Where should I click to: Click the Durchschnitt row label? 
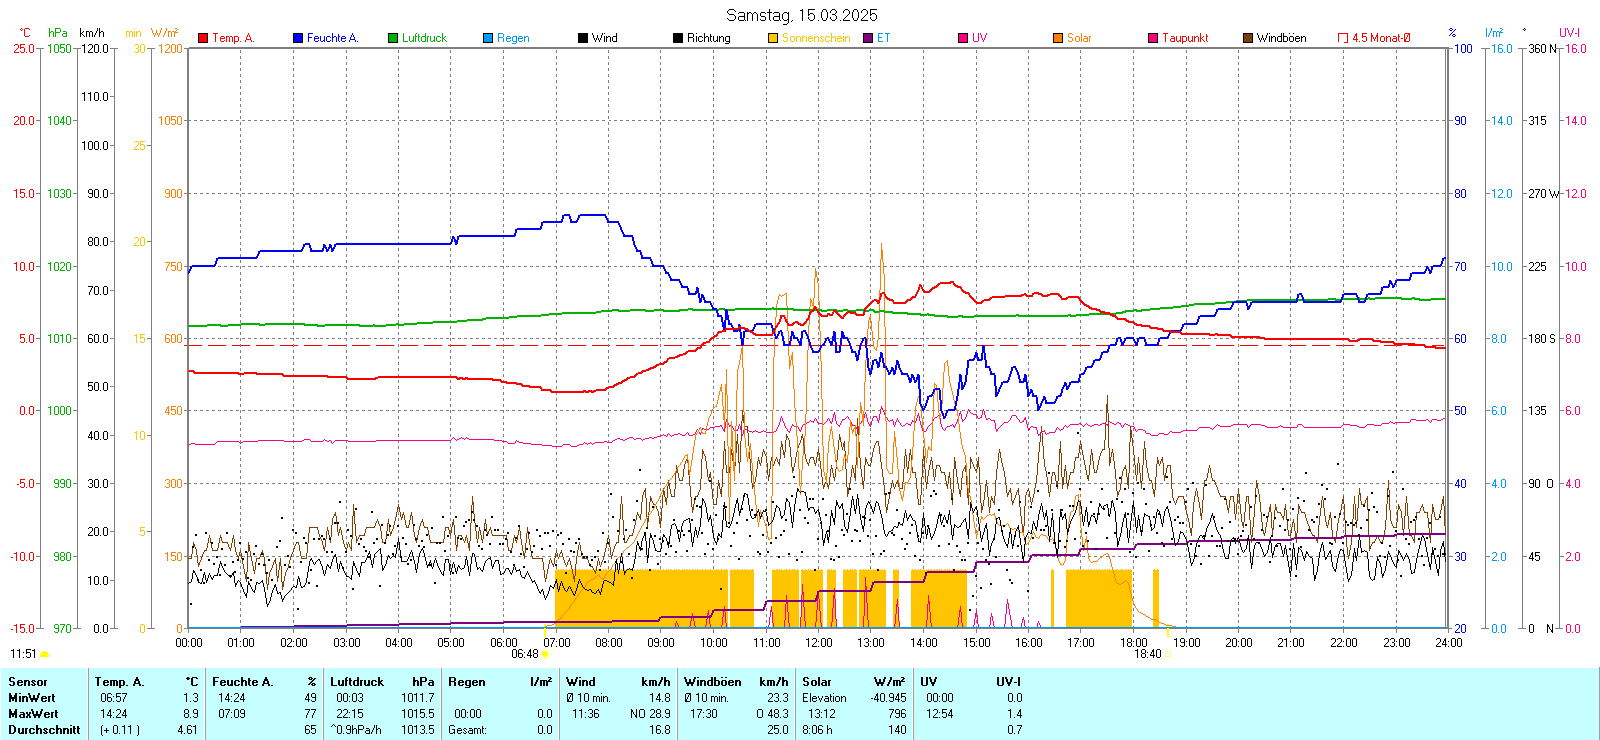44,730
